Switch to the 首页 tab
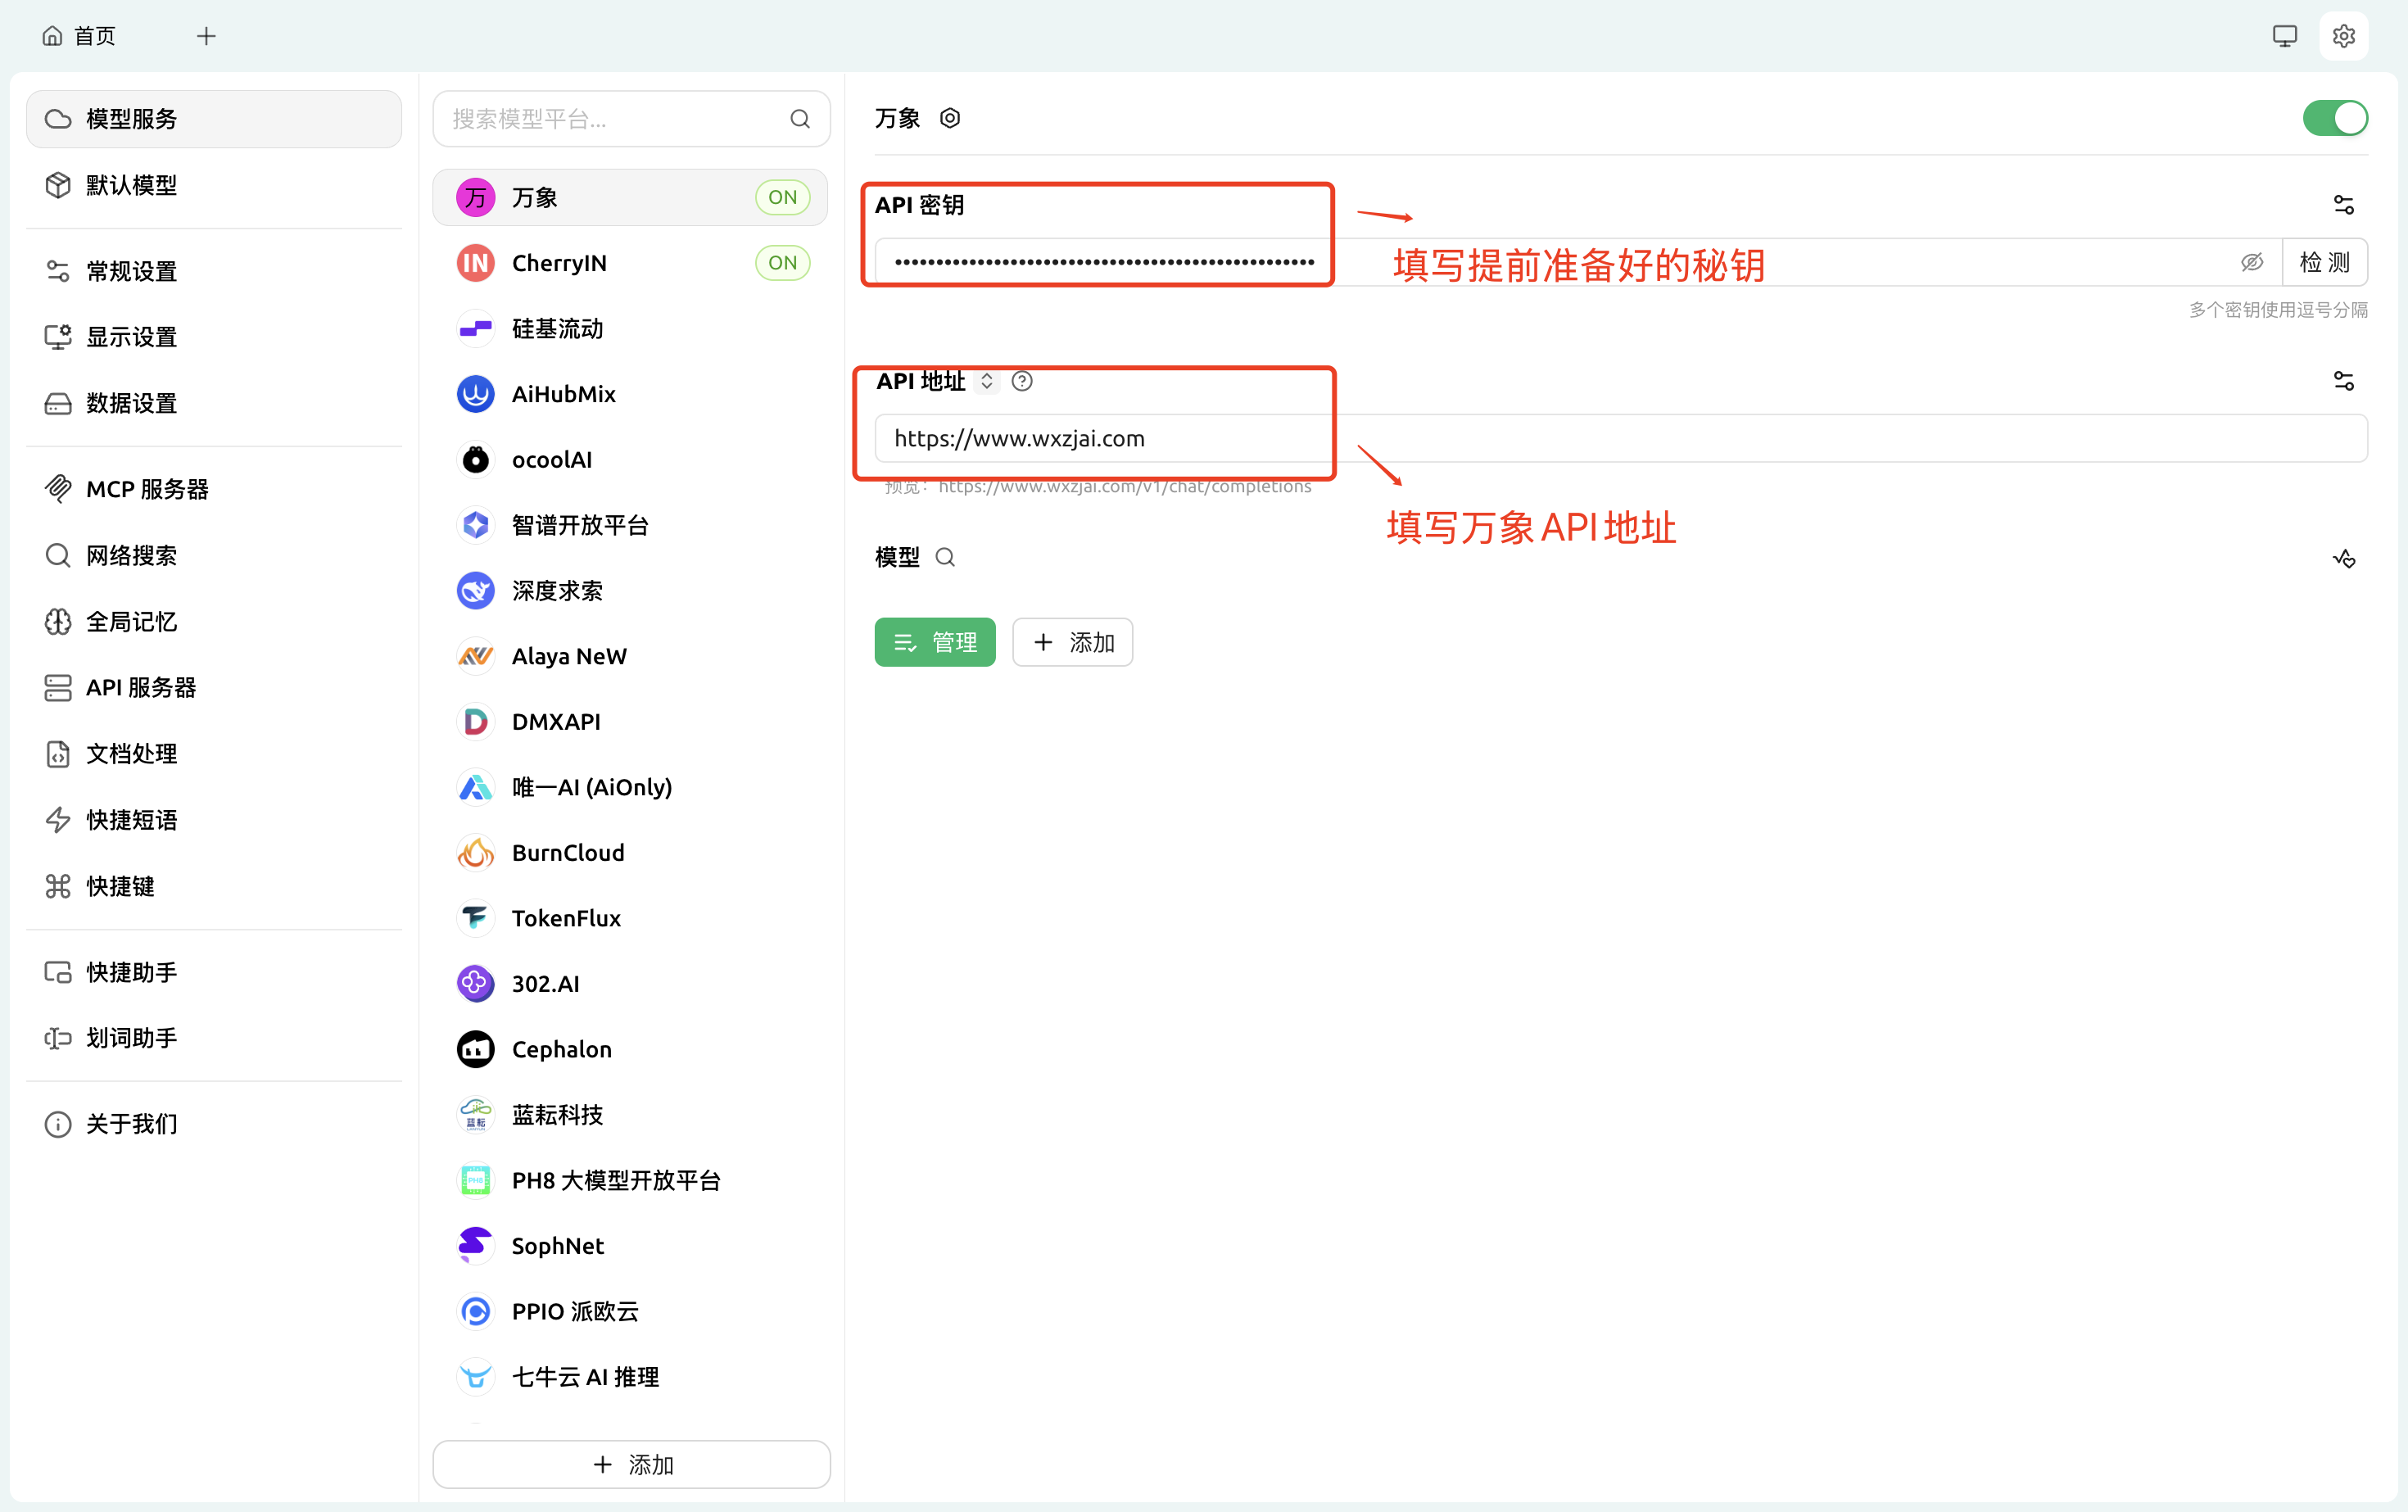2408x1512 pixels. coord(80,36)
